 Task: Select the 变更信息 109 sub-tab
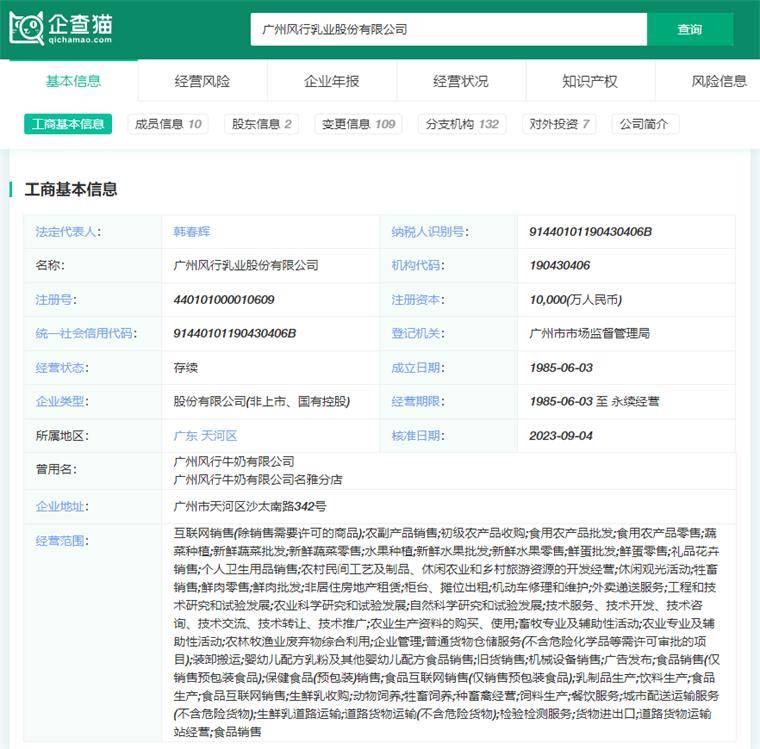pyautogui.click(x=358, y=124)
